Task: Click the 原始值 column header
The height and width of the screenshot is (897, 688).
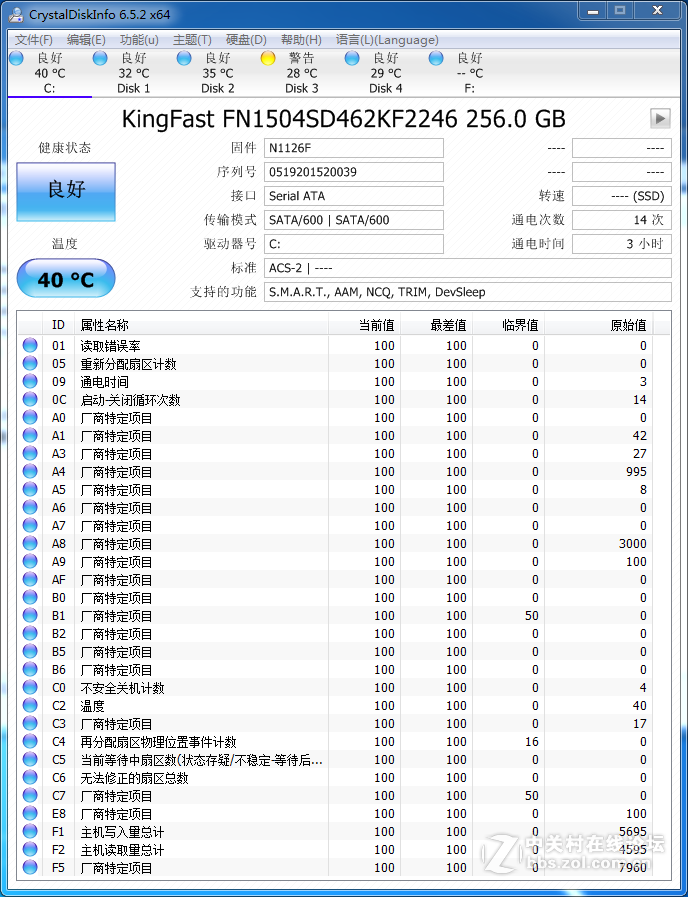Action: coord(598,325)
